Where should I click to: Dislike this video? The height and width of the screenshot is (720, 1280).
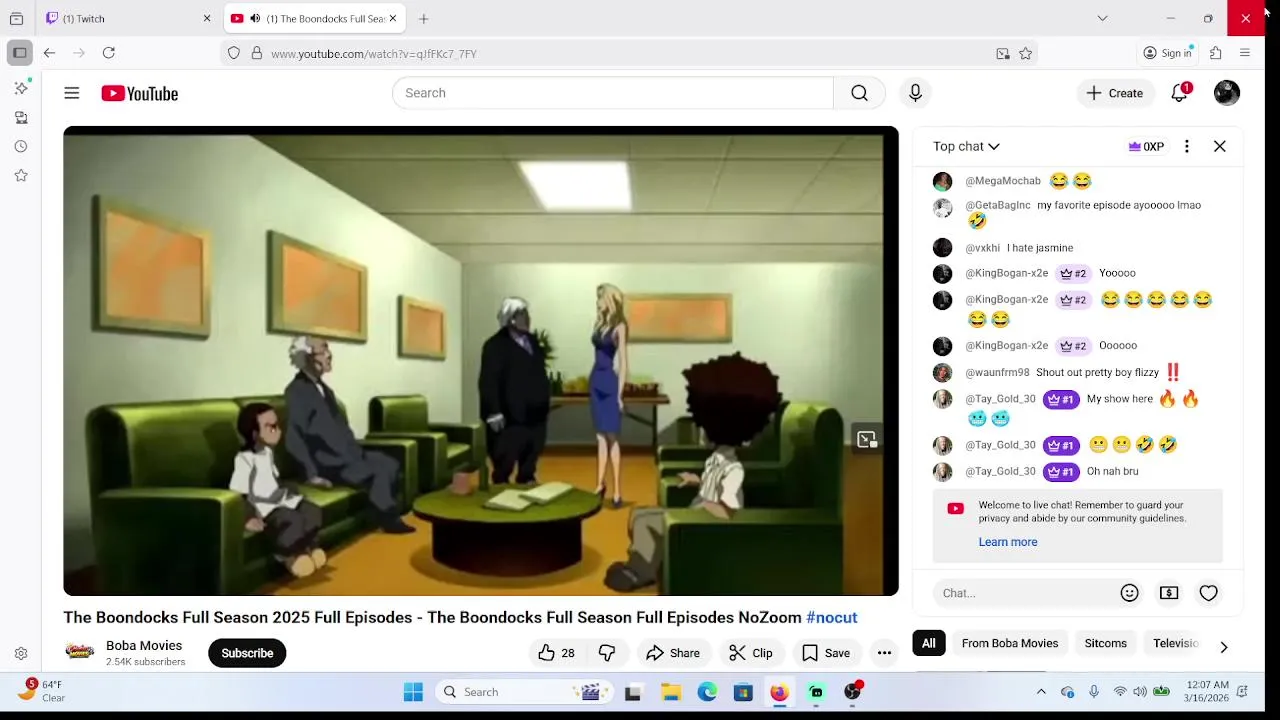(607, 653)
